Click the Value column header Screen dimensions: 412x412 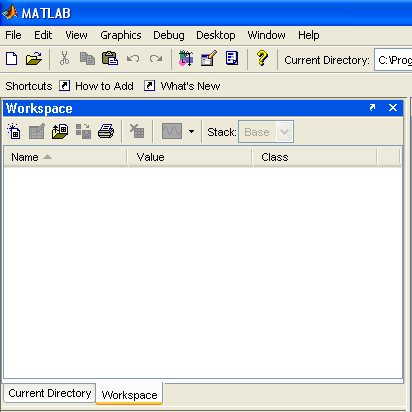190,157
